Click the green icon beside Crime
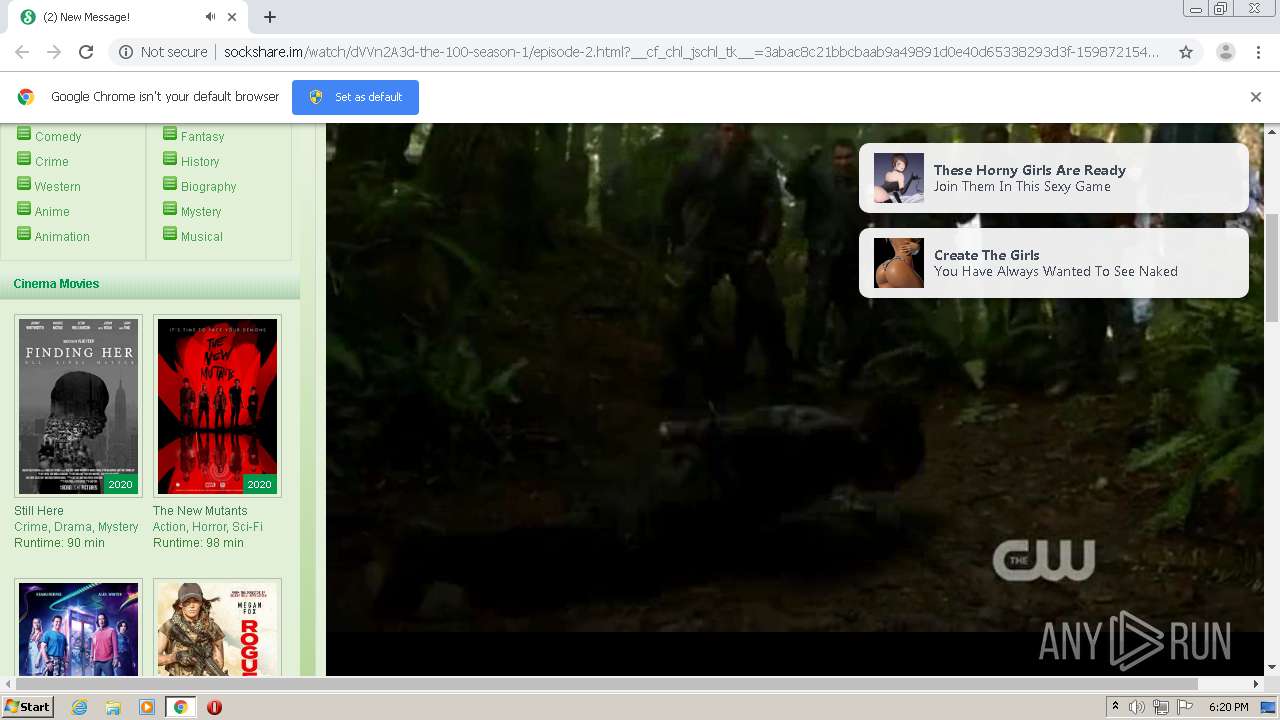The image size is (1280, 720). click(x=24, y=159)
